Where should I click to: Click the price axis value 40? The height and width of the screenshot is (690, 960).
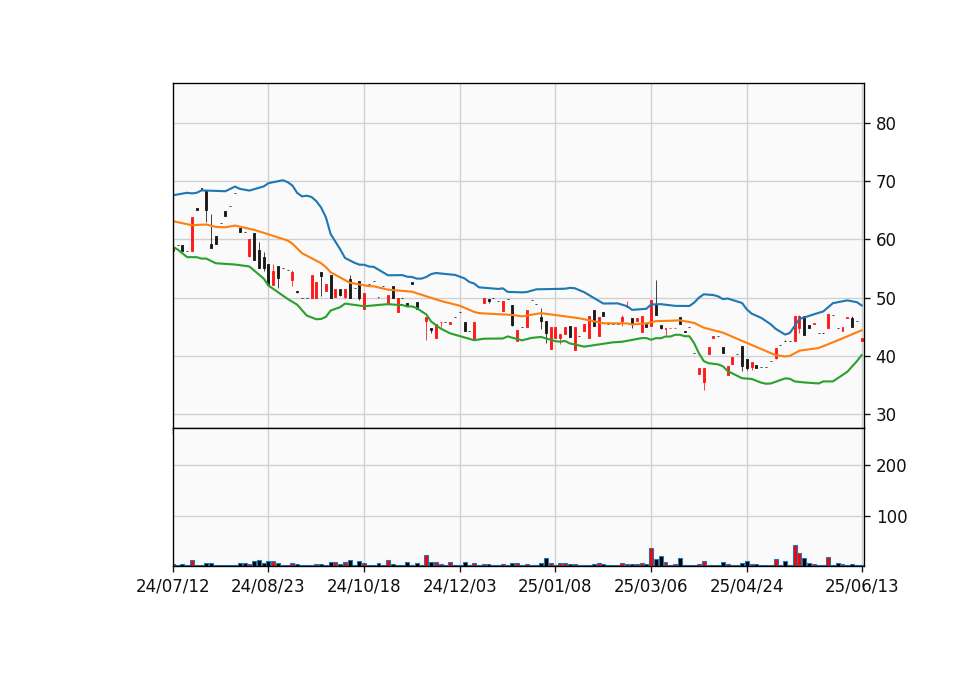(x=886, y=357)
